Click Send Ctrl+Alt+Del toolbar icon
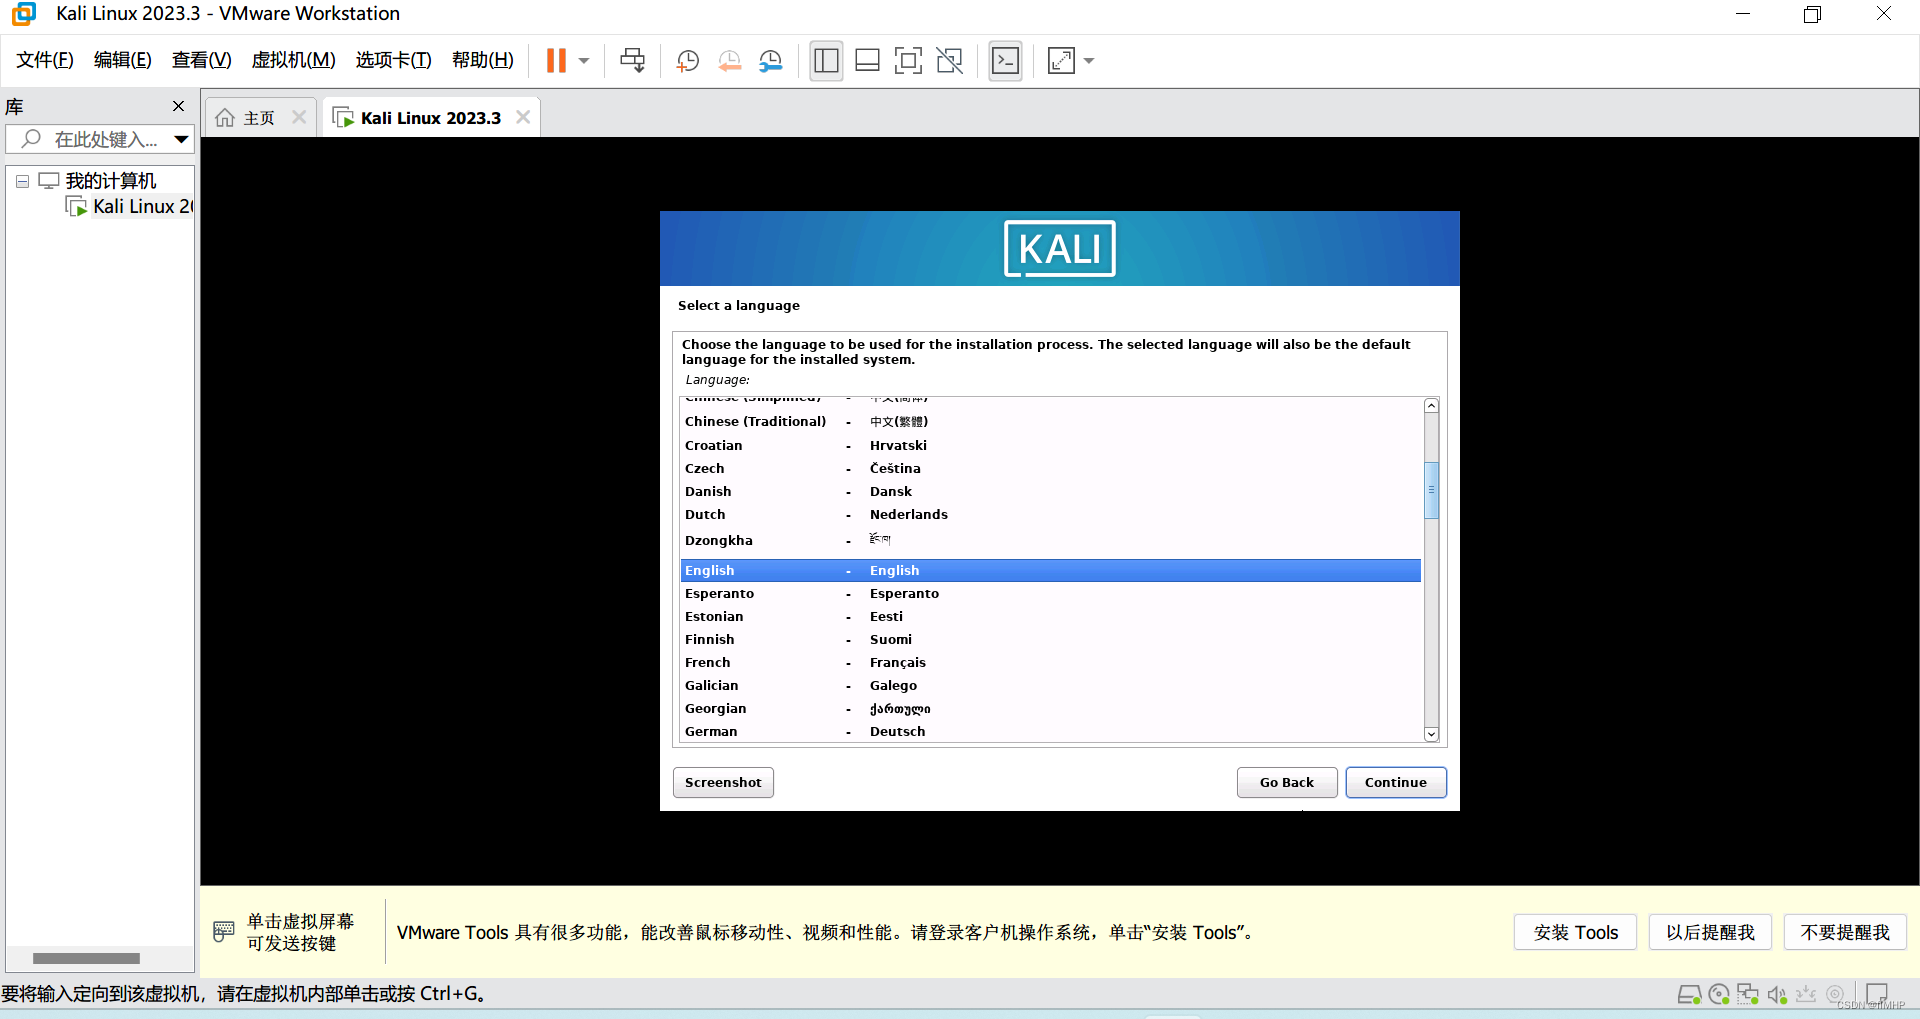 point(632,61)
